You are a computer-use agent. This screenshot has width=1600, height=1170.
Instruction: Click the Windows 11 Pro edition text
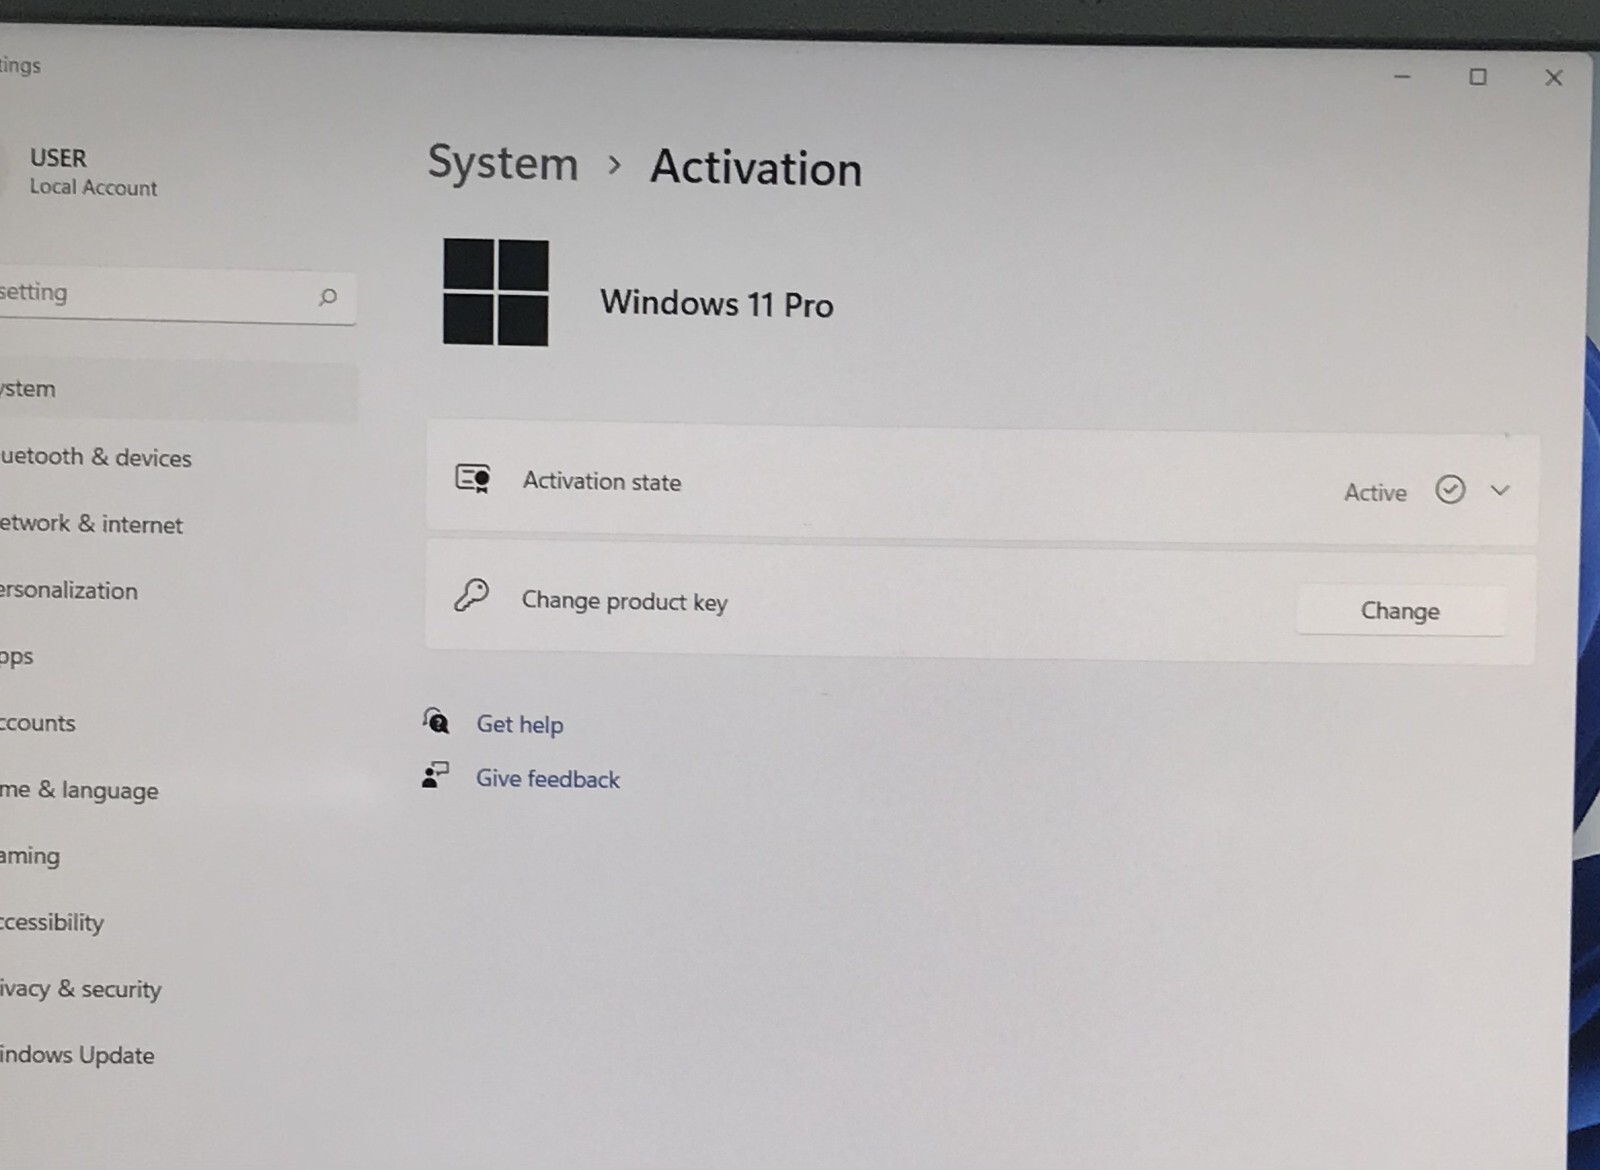(716, 303)
